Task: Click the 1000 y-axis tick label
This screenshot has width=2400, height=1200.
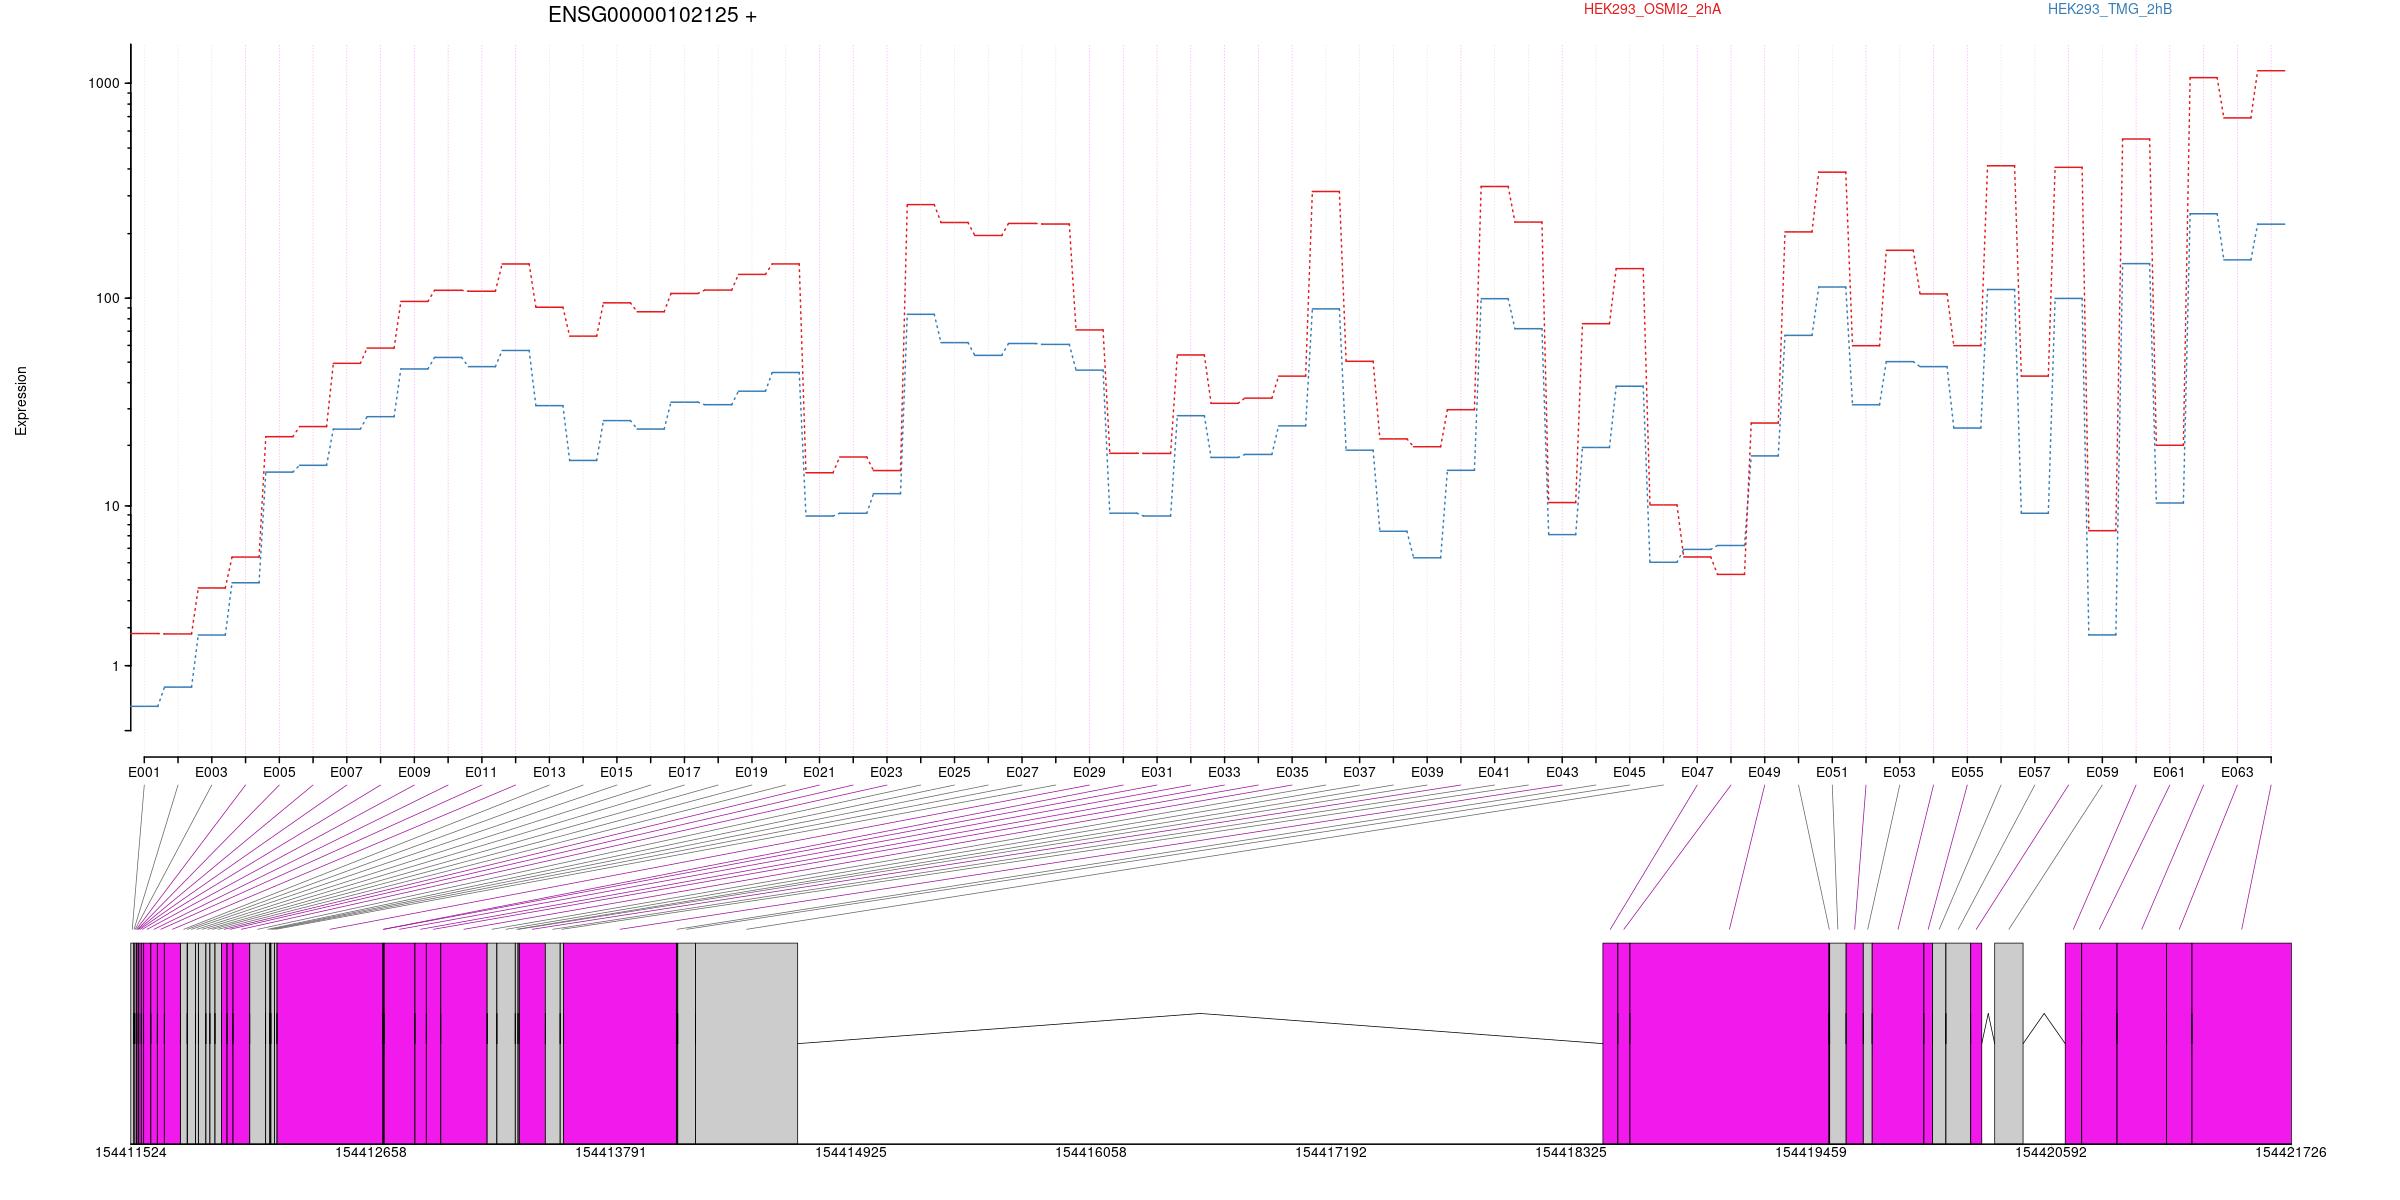Action: point(104,83)
